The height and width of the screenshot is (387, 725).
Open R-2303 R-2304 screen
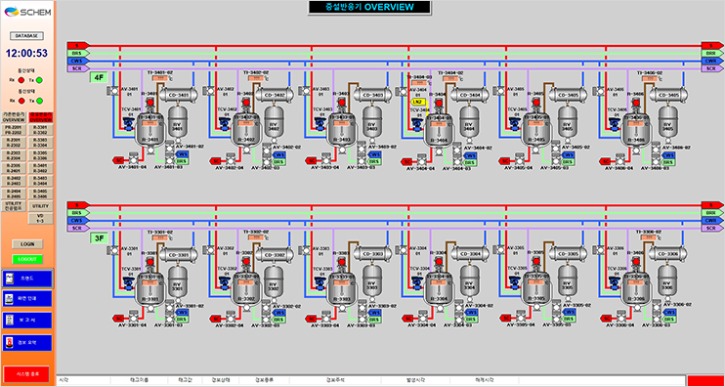[14, 155]
